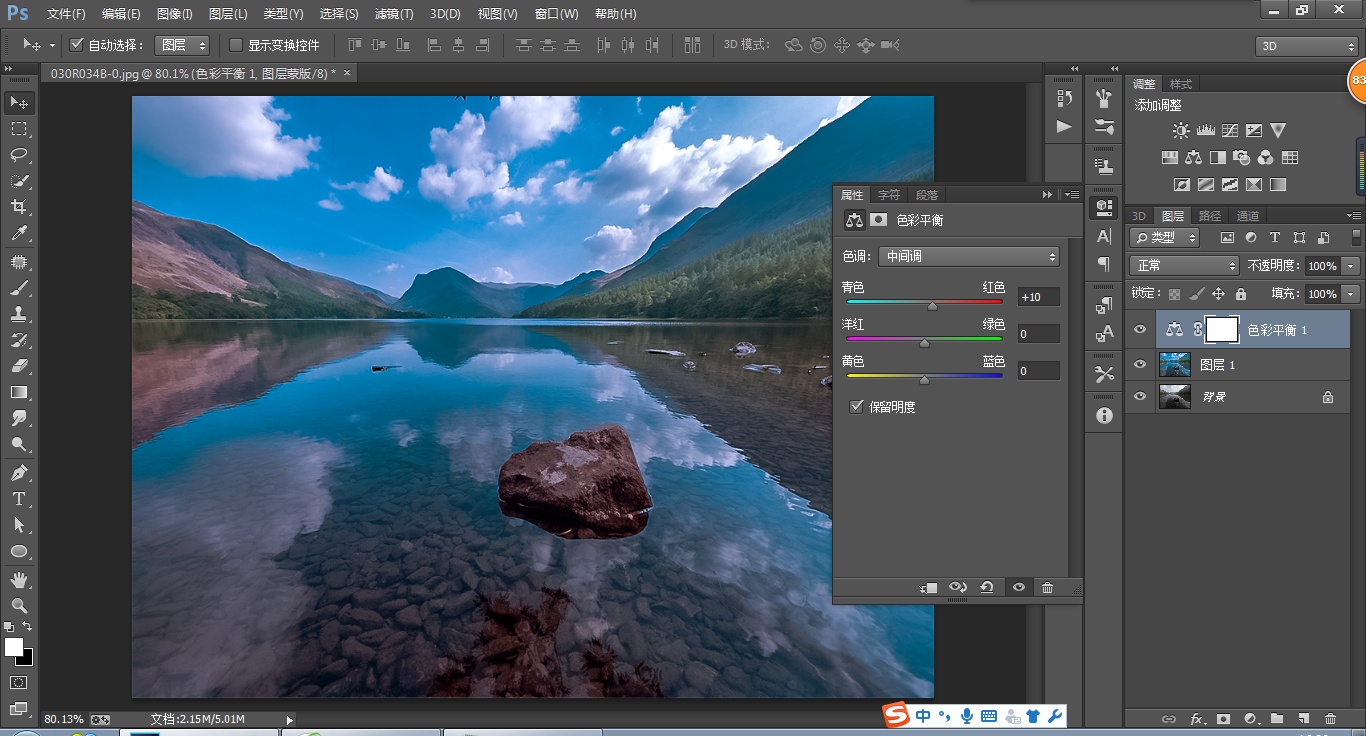Screen dimensions: 1366x736
Task: Select the Lasso tool
Action: (19, 155)
